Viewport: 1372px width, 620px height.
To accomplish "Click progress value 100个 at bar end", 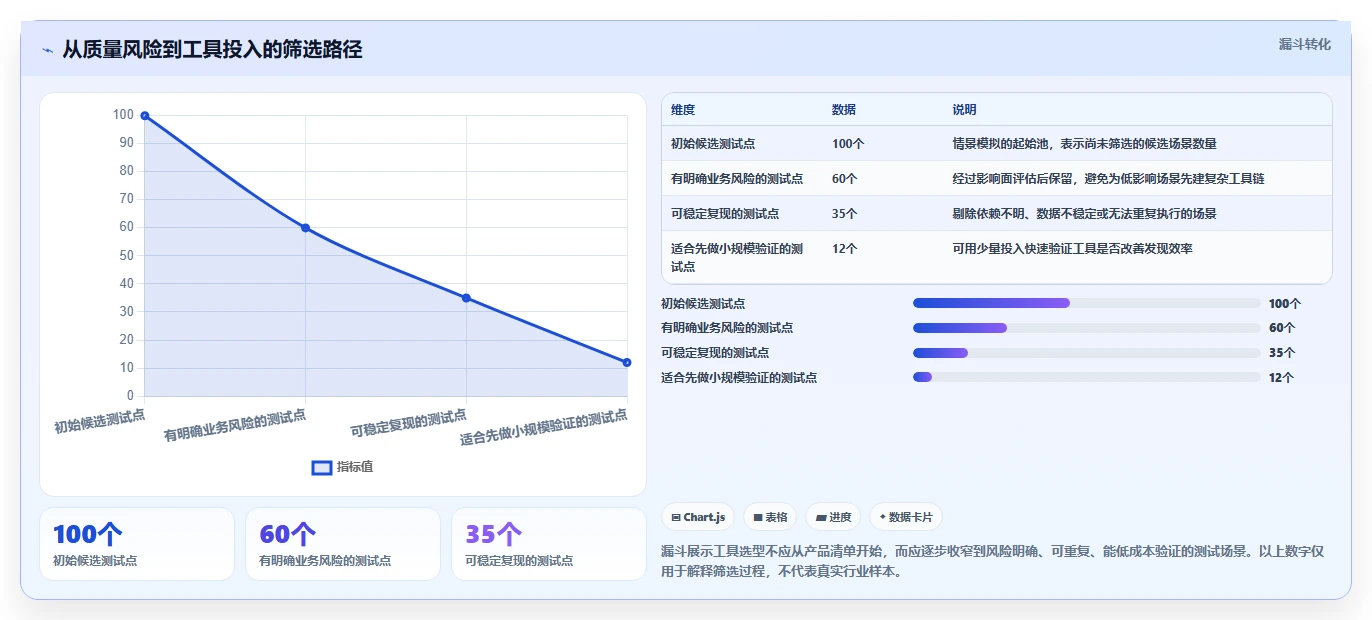I will click(1285, 304).
